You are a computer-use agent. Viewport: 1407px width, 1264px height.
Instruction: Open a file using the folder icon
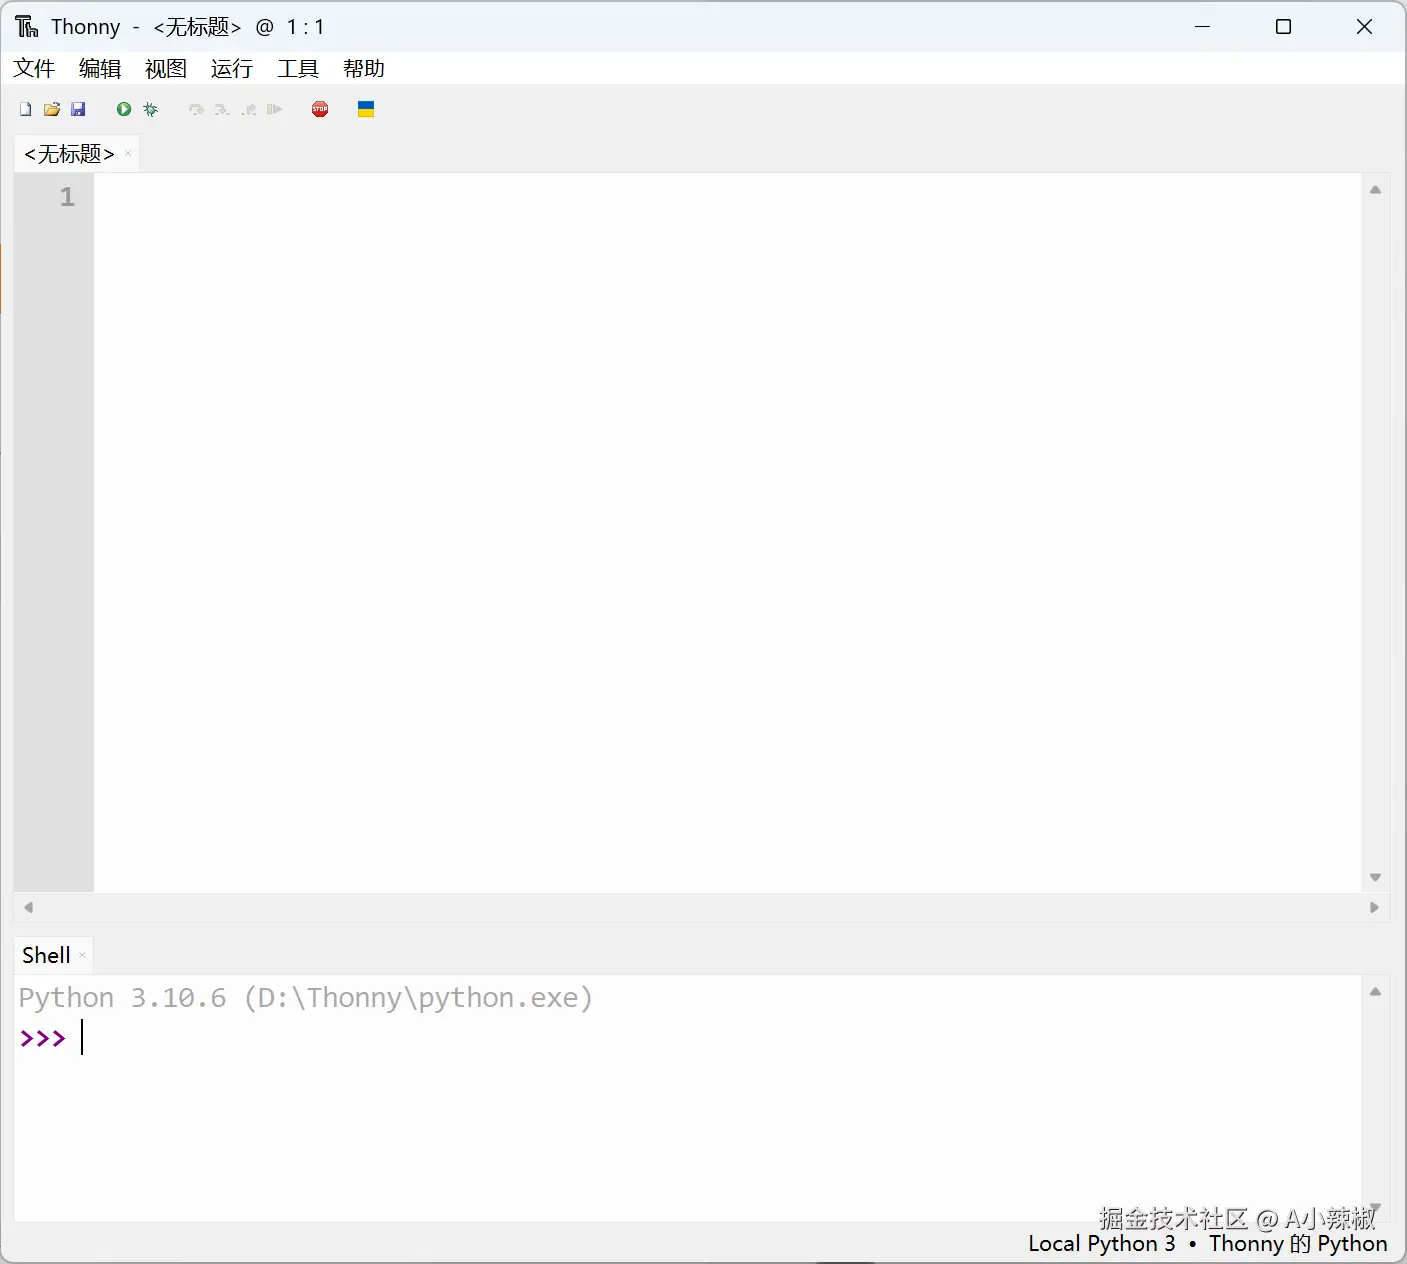[52, 109]
